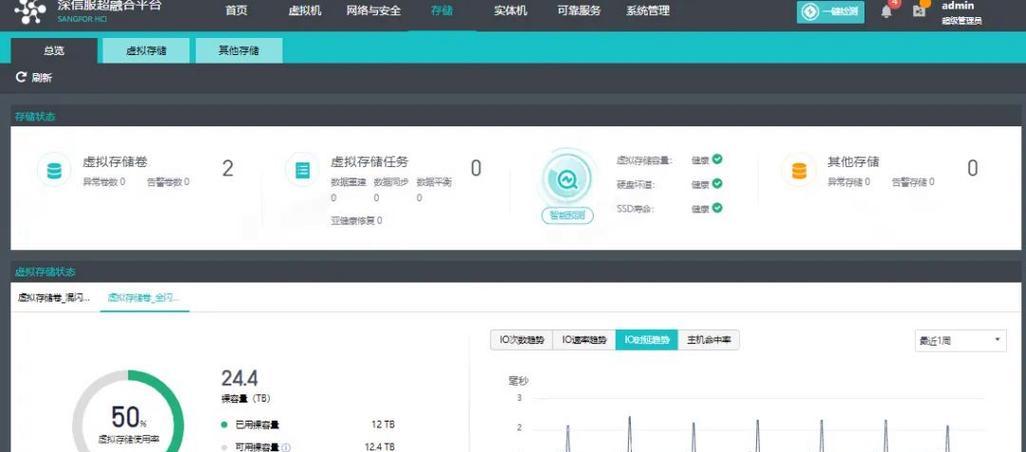Click the green check next to 虚拟存储容量
Viewport: 1026px width, 452px height.
tap(717, 159)
